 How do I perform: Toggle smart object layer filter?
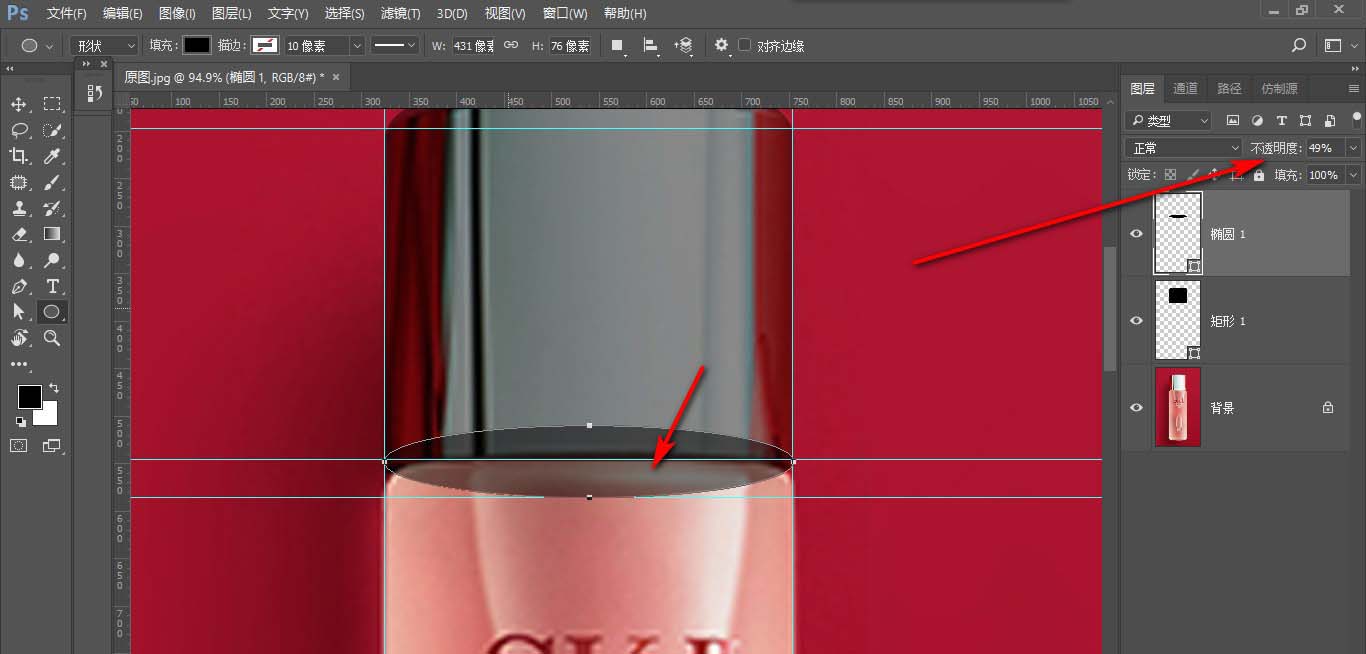(1329, 120)
